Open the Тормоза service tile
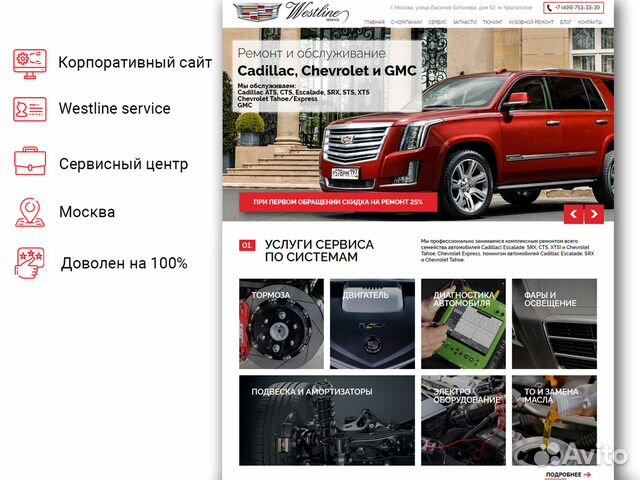The width and height of the screenshot is (640, 480). (x=281, y=324)
